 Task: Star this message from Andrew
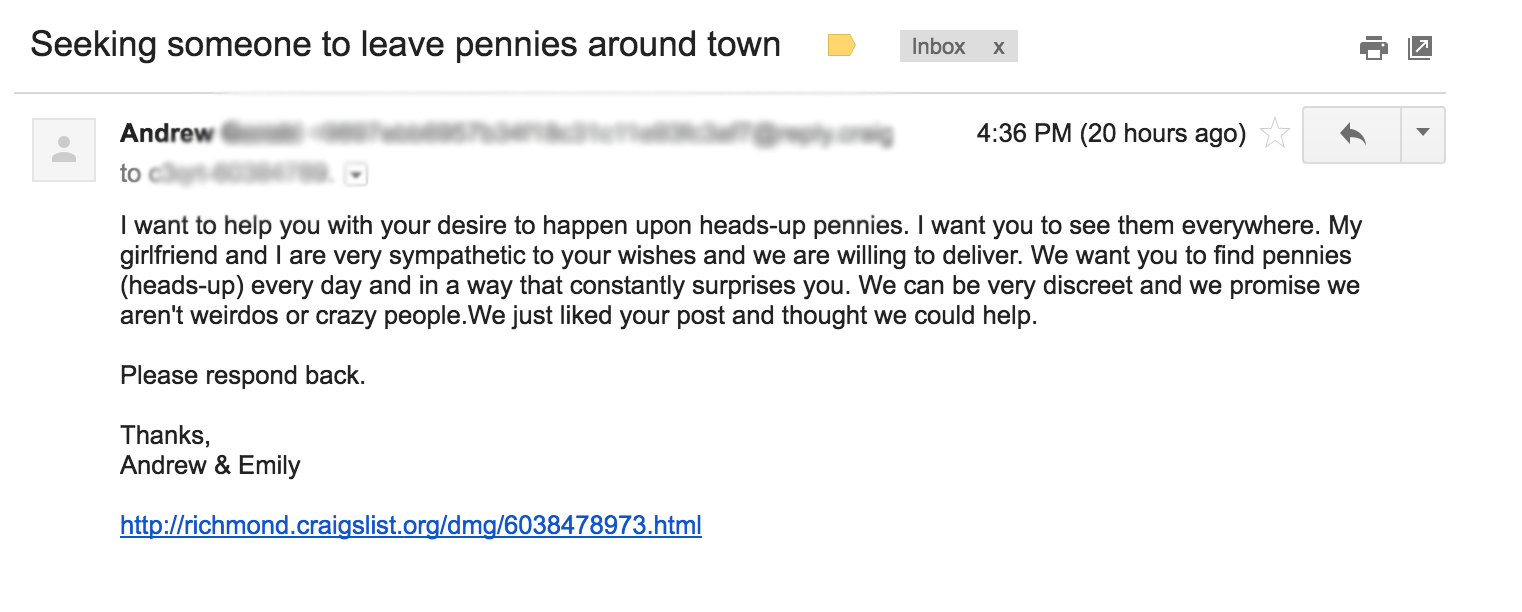(1275, 133)
